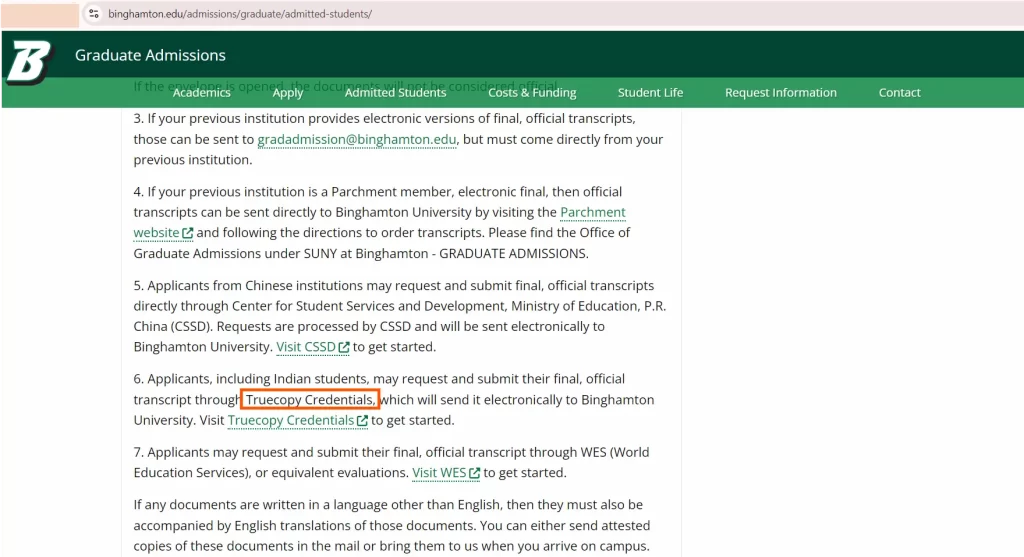Click the Binghamton B logo

tap(29, 63)
